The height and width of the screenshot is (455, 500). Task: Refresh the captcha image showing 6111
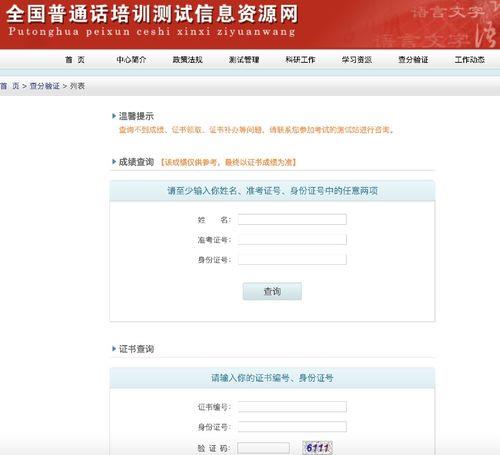318,448
